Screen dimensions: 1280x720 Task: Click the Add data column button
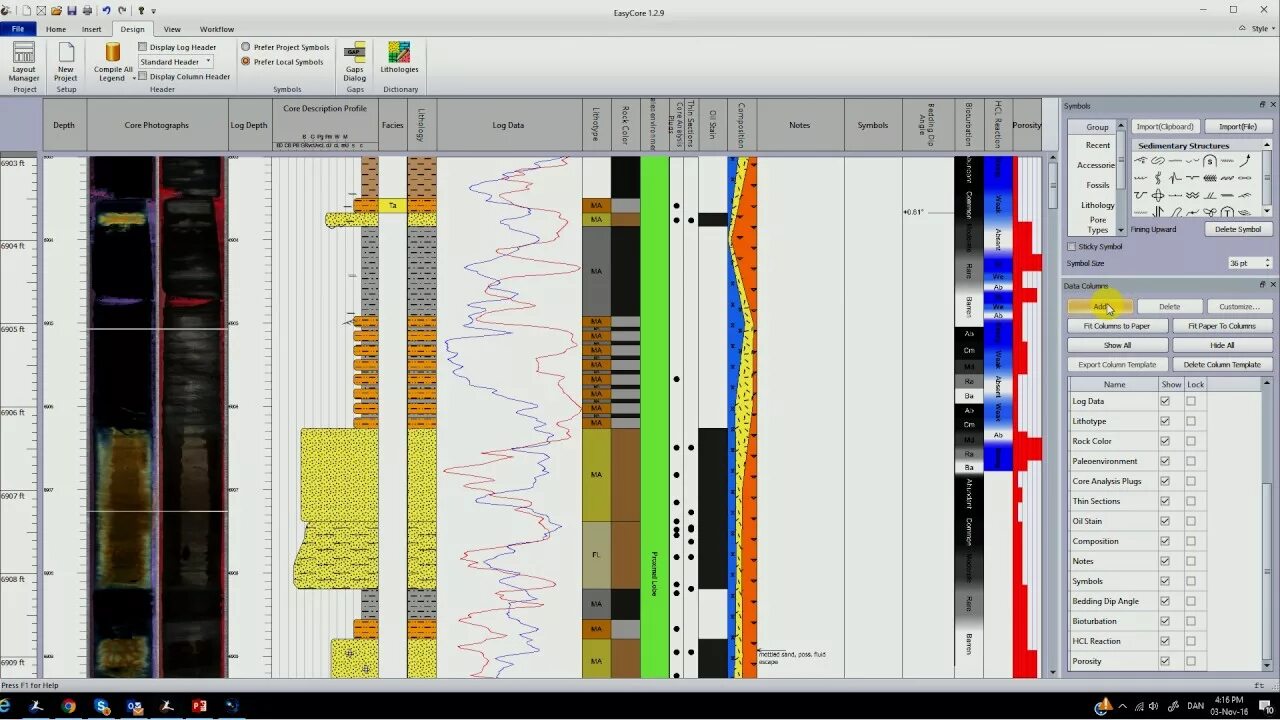(x=1100, y=306)
